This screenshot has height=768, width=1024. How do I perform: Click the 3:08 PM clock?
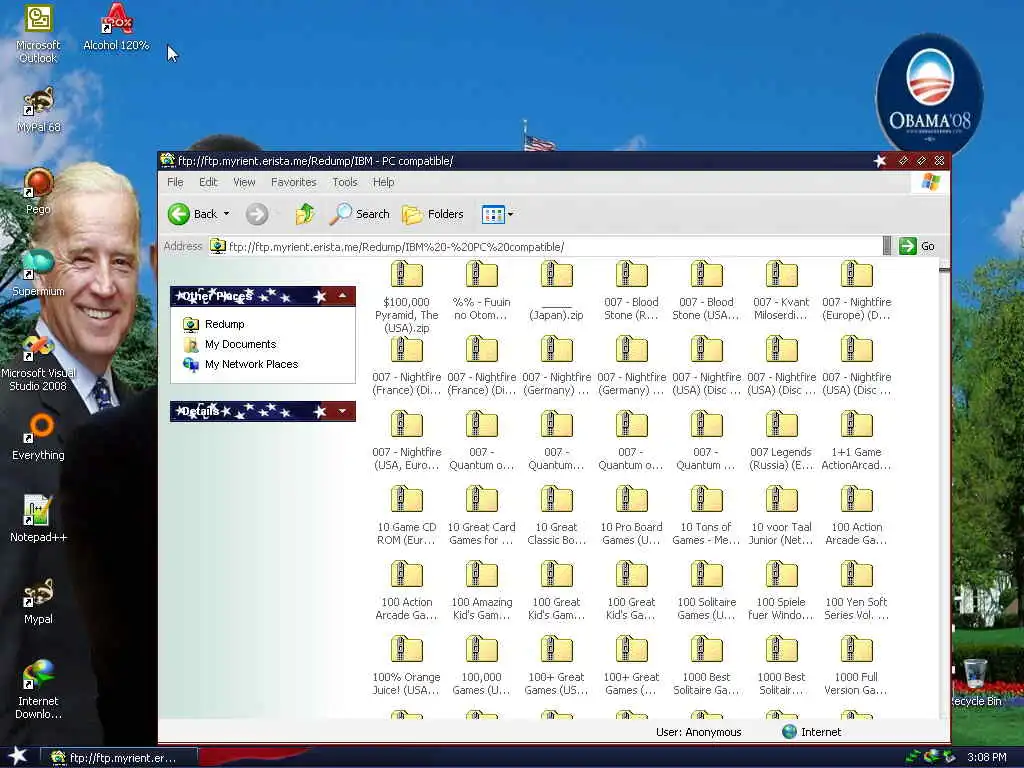click(x=986, y=758)
